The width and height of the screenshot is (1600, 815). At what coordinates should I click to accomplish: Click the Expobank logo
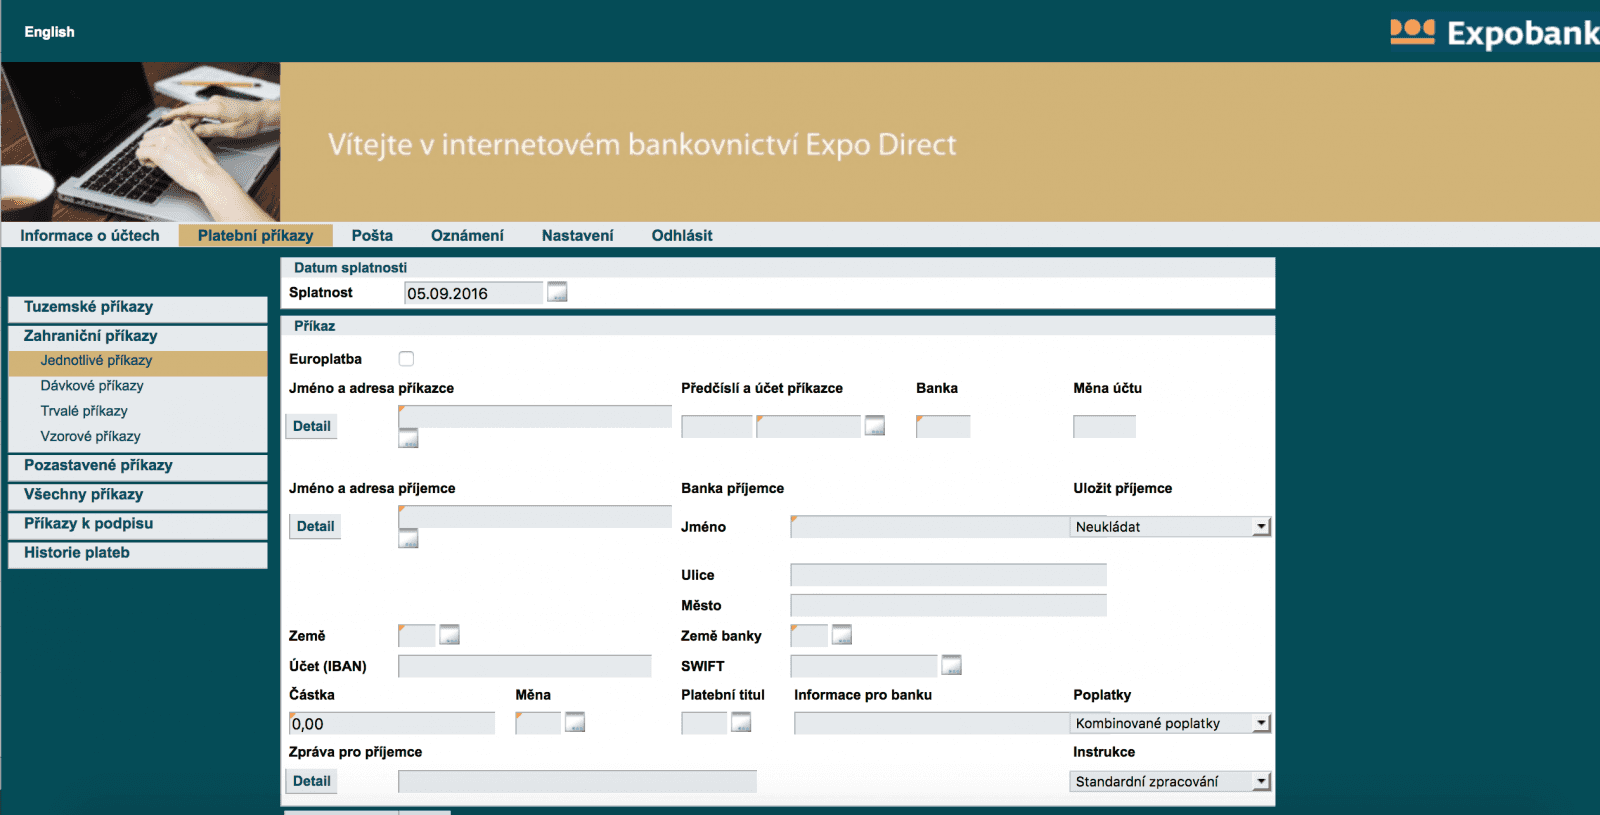click(x=1494, y=33)
